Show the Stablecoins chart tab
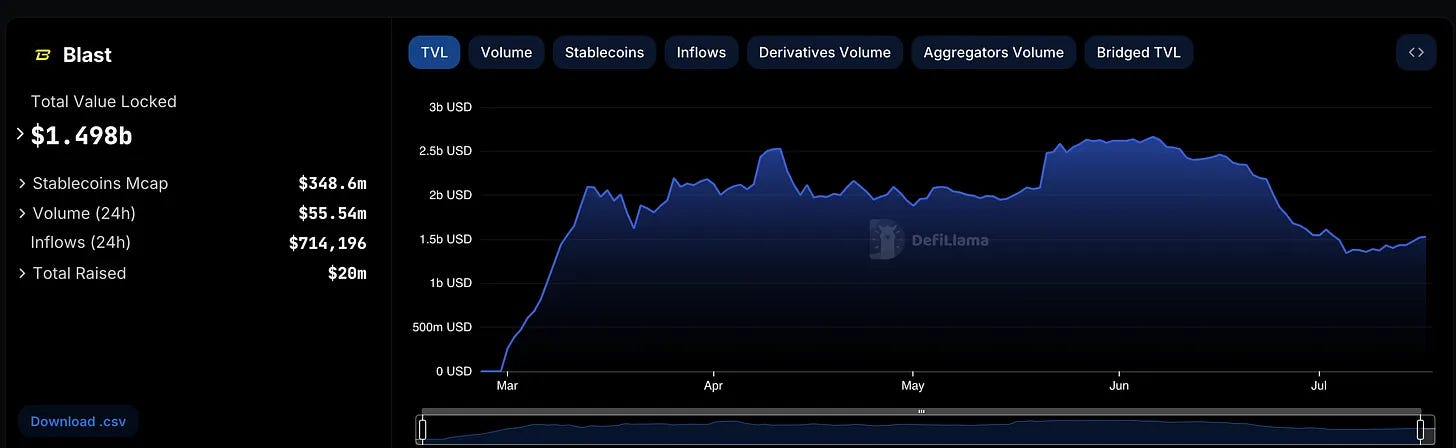The width and height of the screenshot is (1456, 448). 604,52
